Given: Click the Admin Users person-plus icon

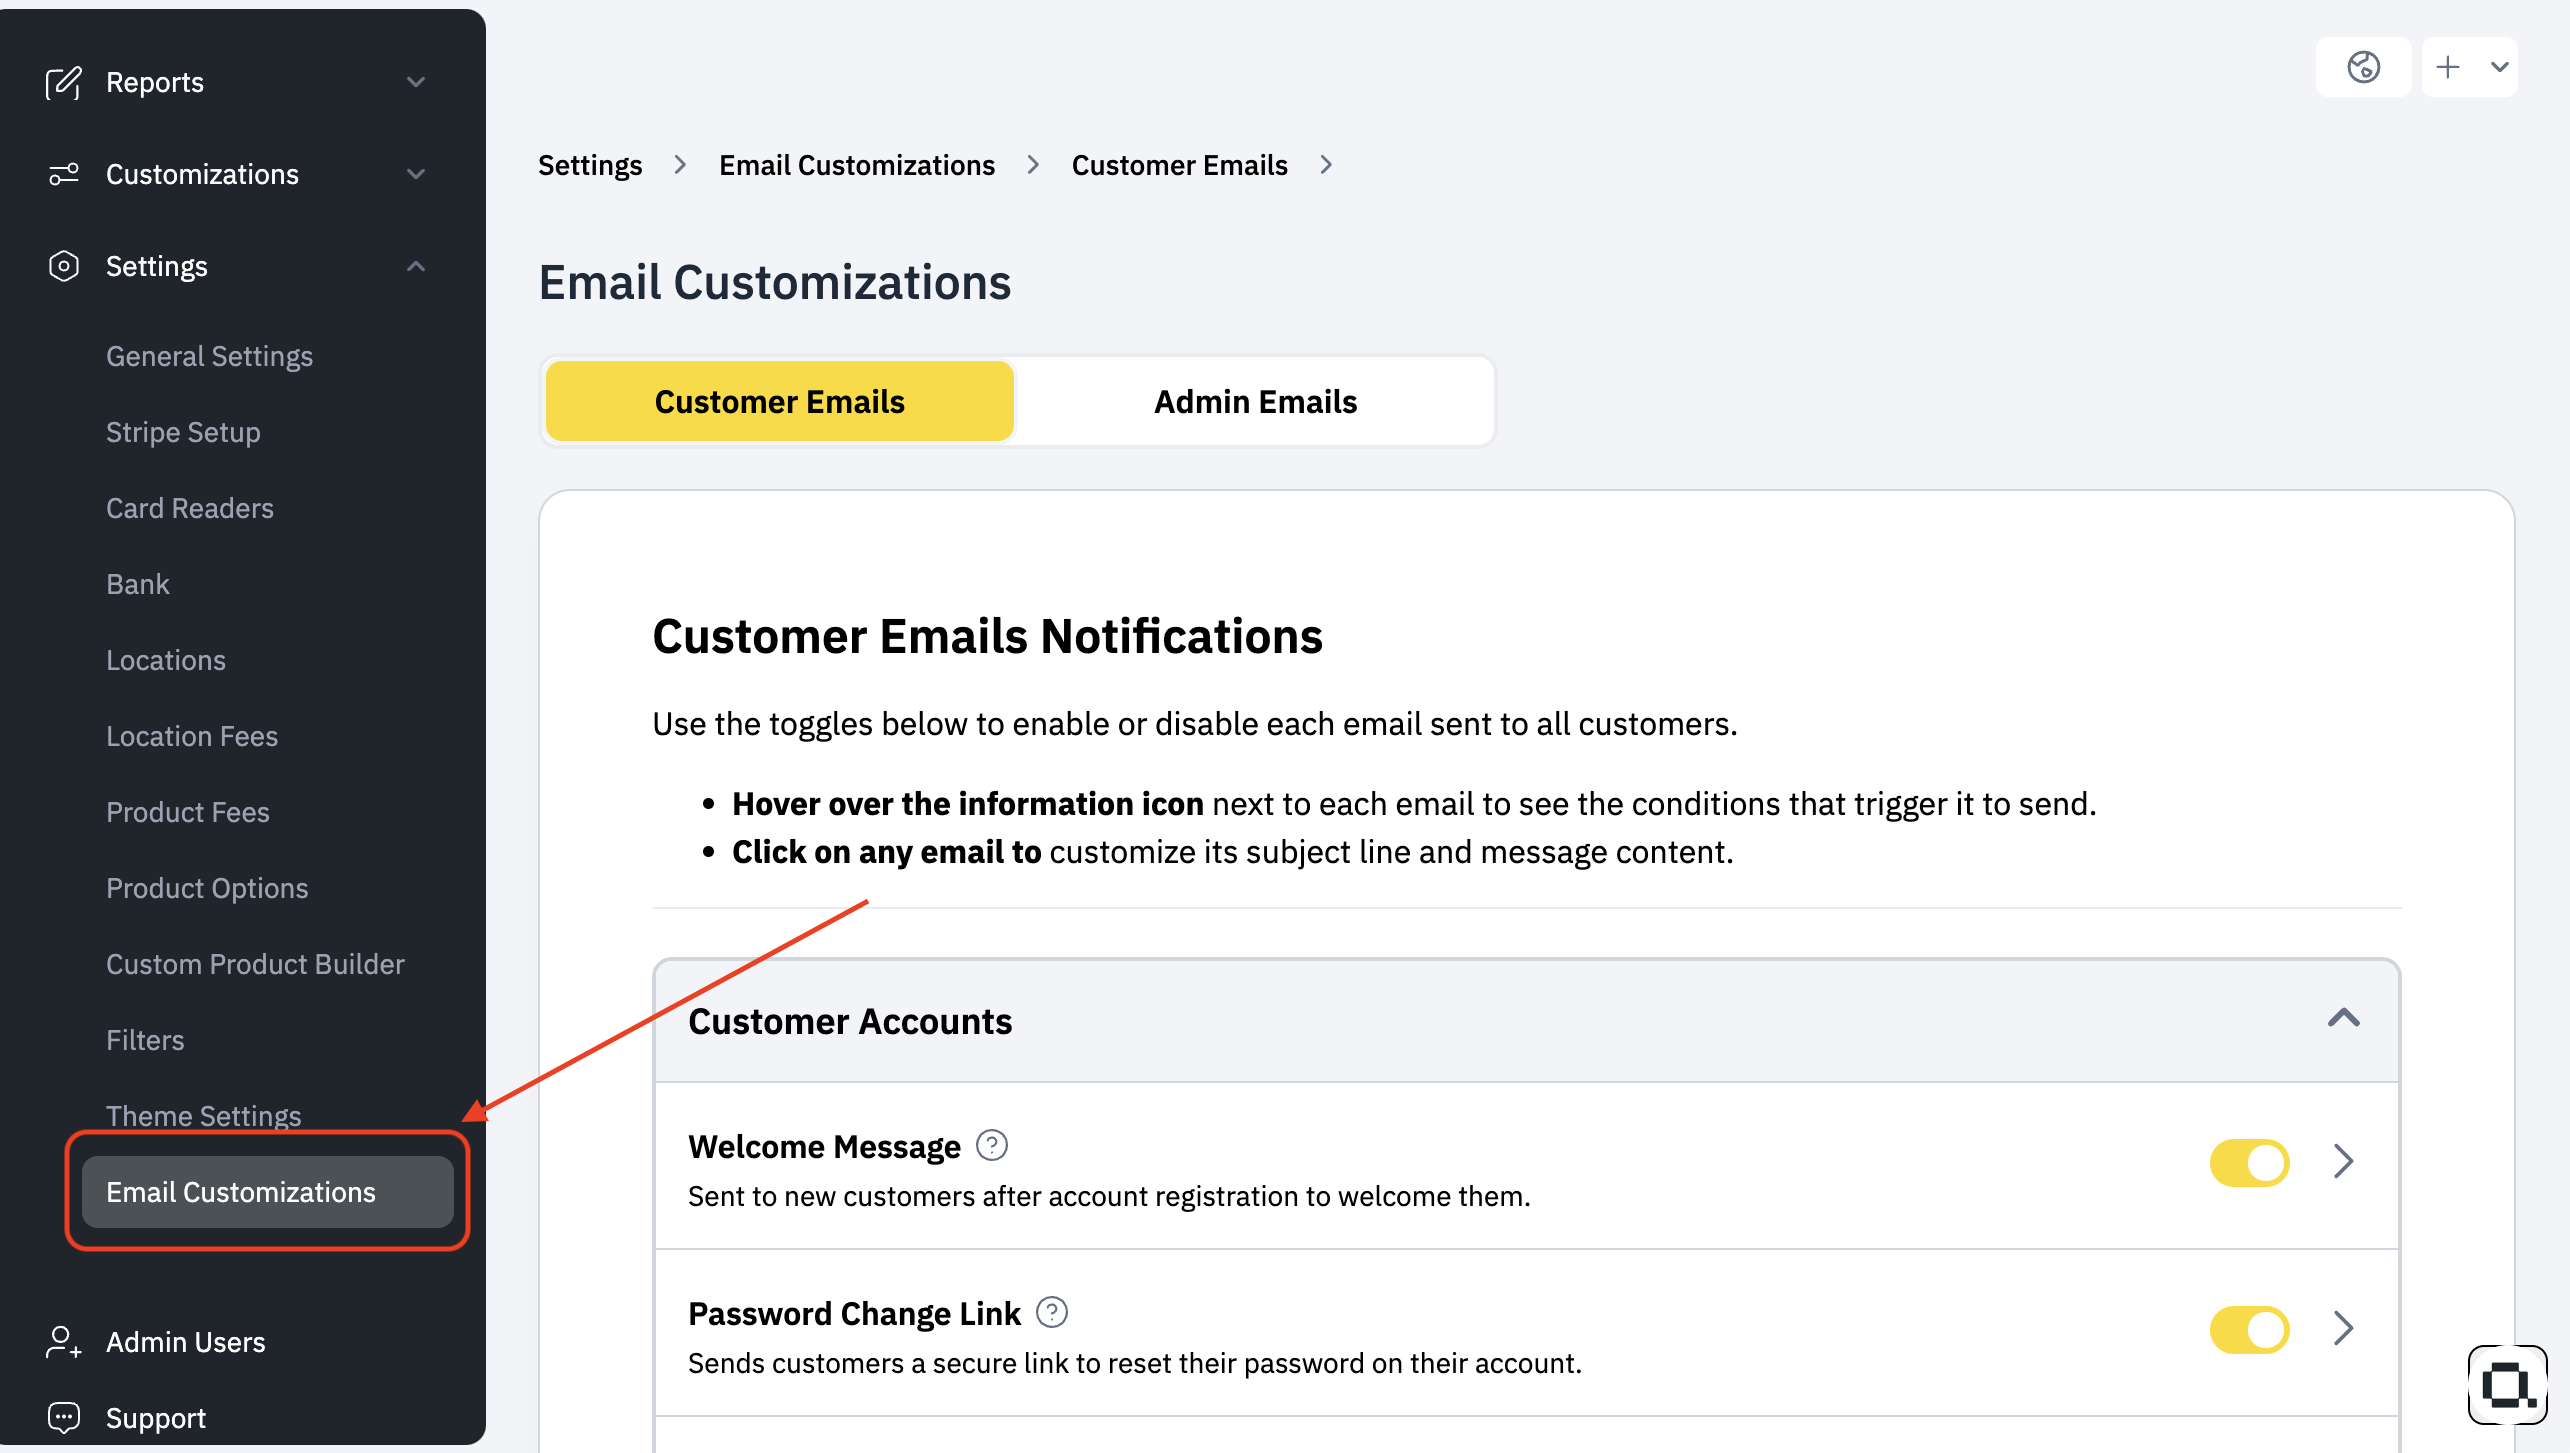Looking at the screenshot, I should coord(64,1342).
